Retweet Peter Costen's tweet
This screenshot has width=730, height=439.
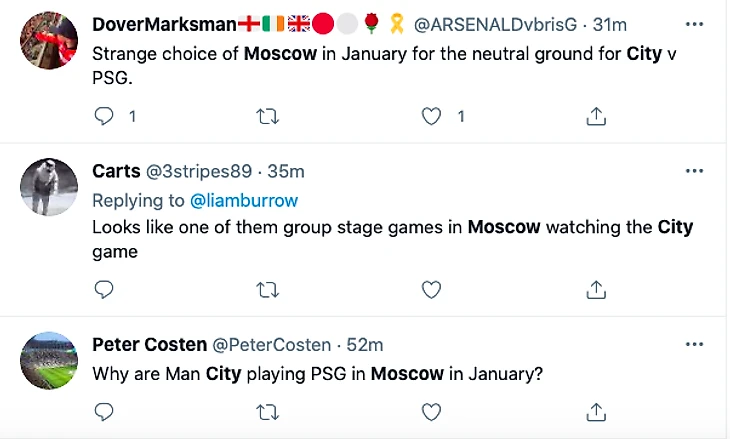point(267,412)
